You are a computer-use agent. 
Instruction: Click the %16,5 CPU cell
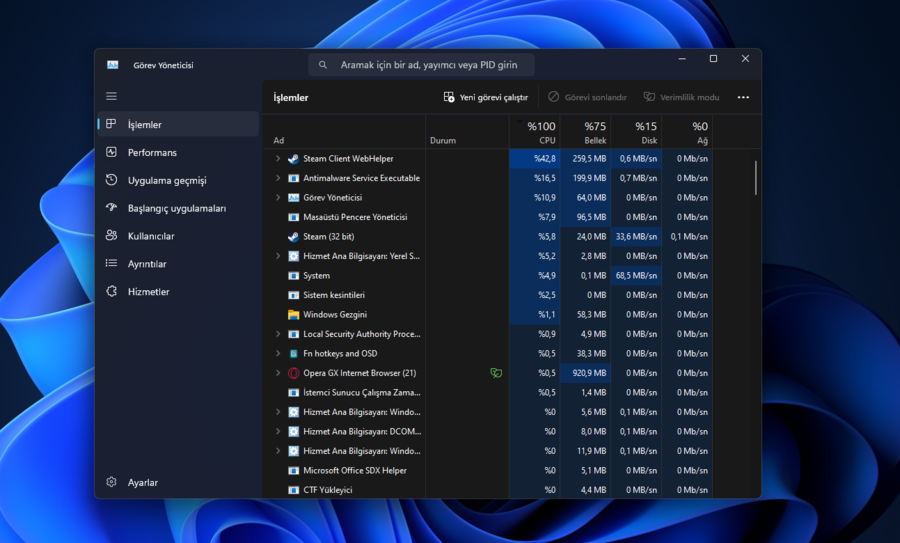point(534,179)
